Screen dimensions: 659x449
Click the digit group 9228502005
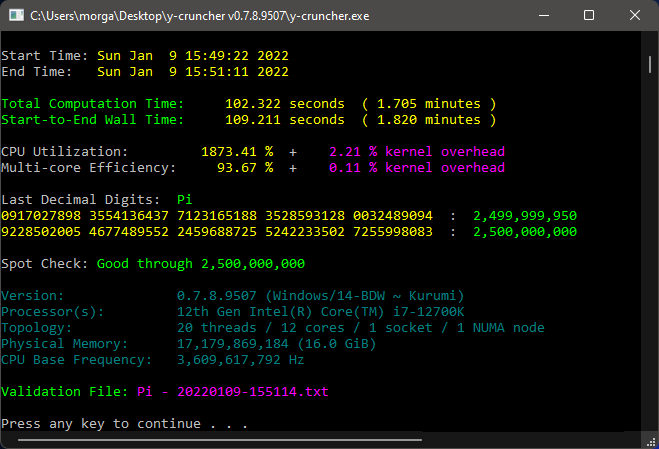click(41, 232)
